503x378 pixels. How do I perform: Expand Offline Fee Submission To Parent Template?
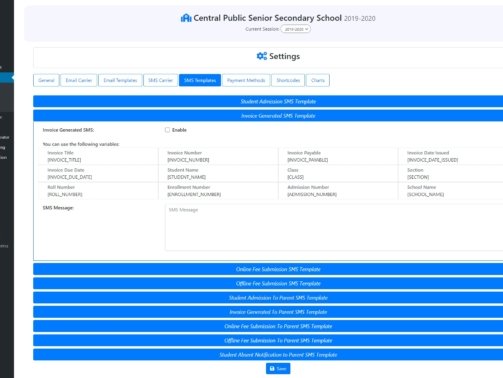pos(268,340)
